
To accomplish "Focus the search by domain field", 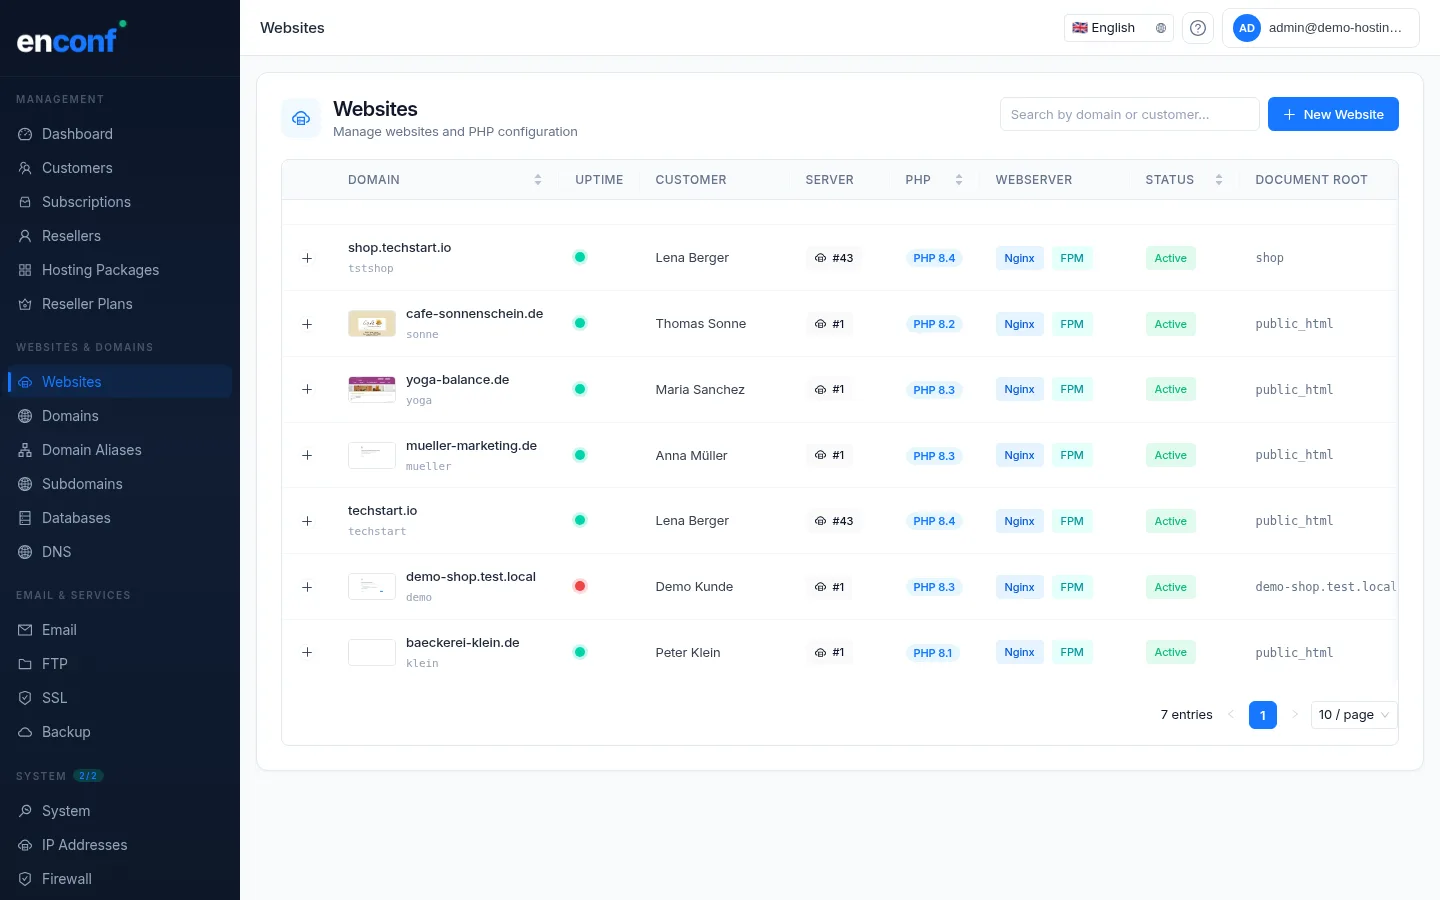I will (1130, 114).
